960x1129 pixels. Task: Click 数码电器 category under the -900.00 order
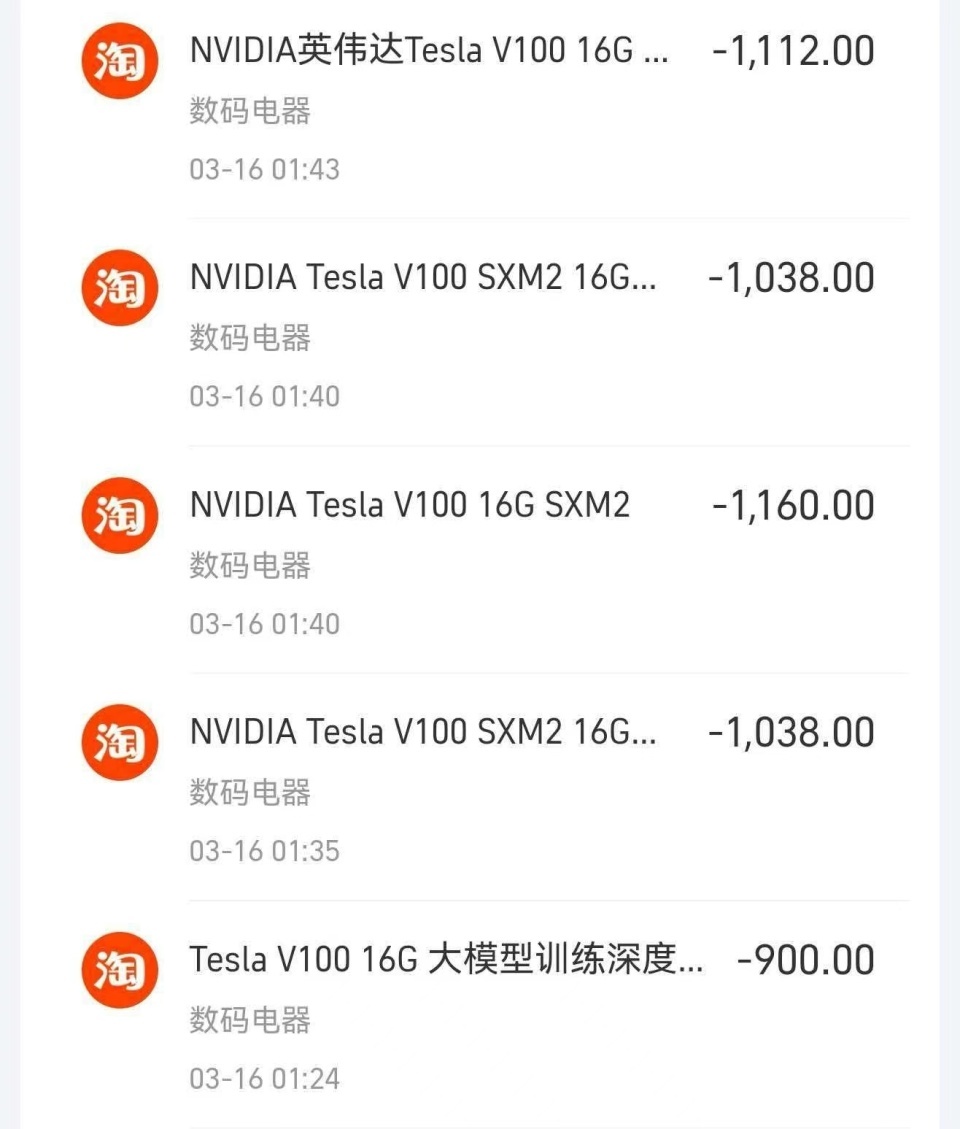click(x=250, y=1020)
